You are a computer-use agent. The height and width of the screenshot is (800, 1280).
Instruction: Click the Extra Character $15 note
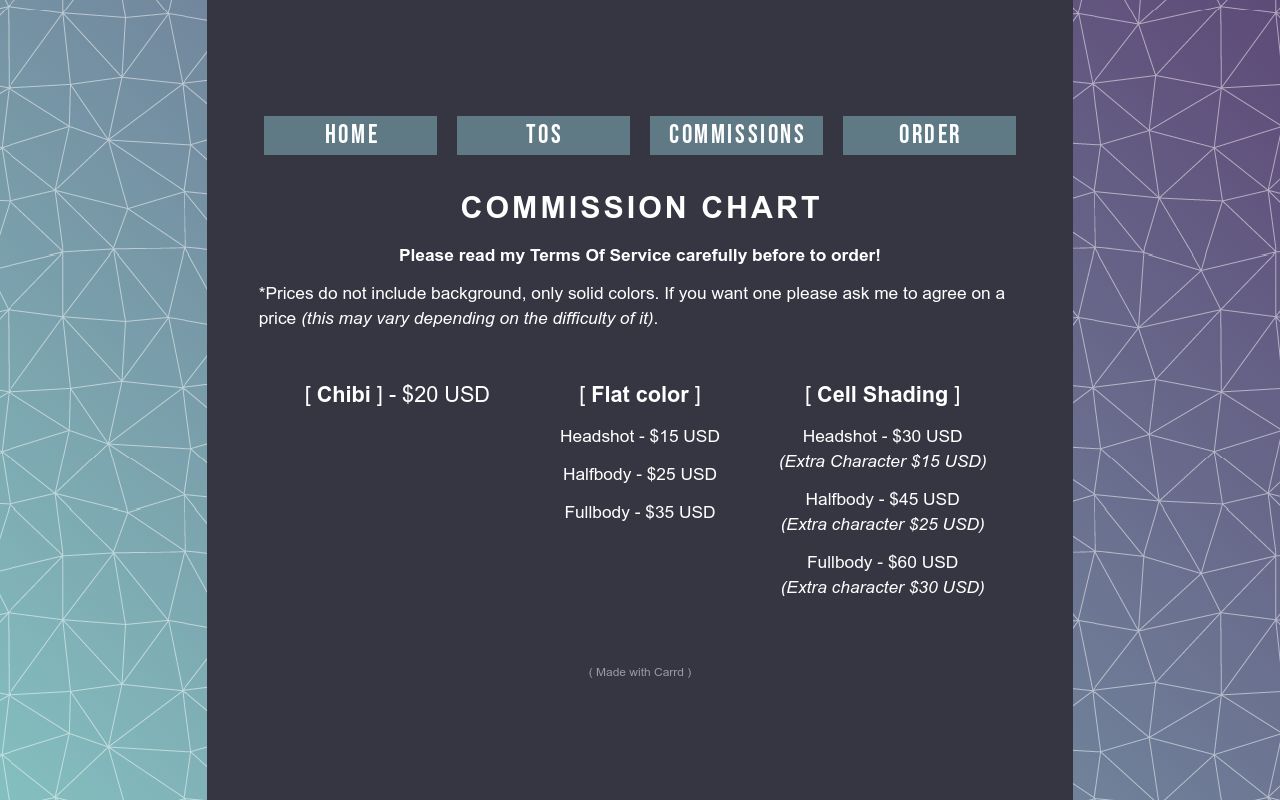[x=883, y=461]
